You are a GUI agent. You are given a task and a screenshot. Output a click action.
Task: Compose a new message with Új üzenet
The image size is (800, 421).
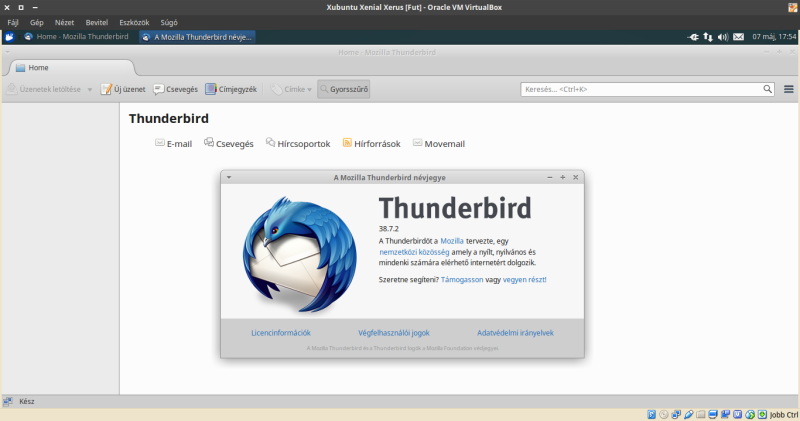point(123,89)
